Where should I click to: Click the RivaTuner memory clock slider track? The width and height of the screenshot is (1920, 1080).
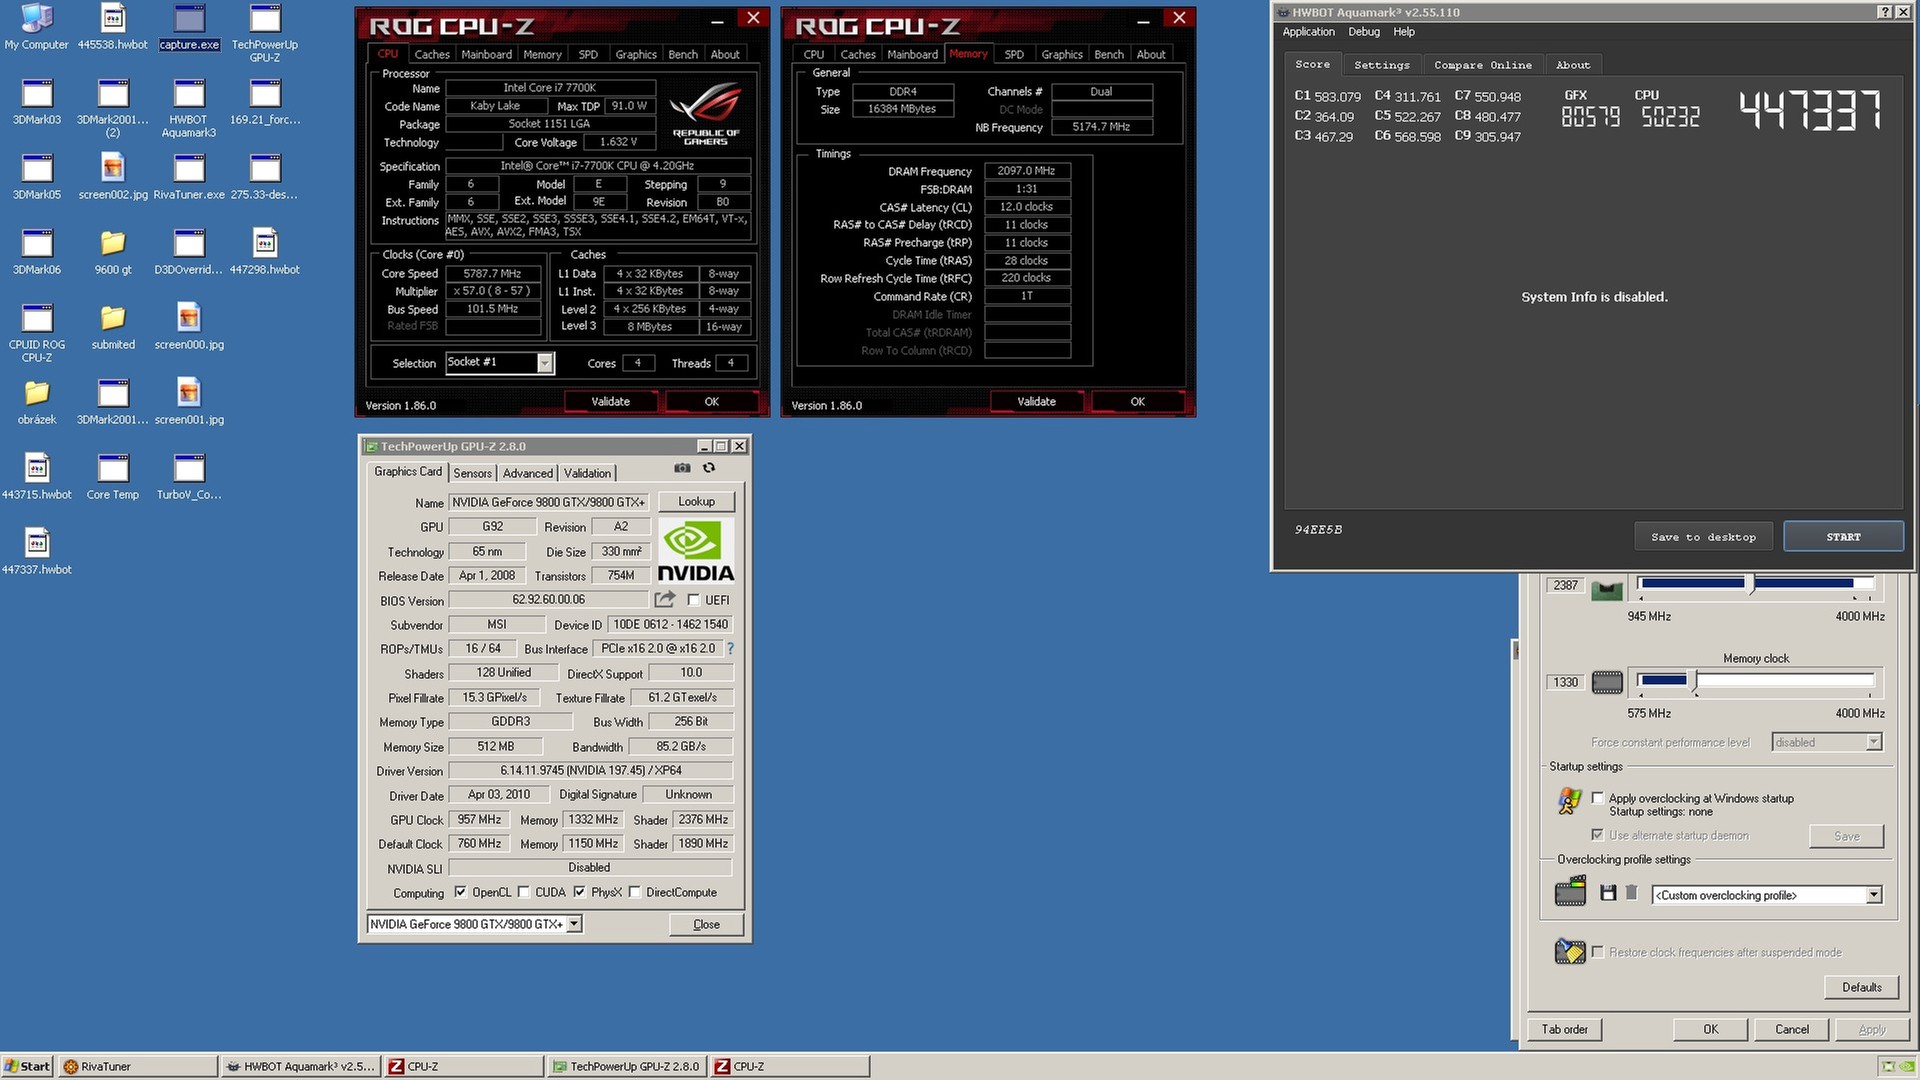1755,681
